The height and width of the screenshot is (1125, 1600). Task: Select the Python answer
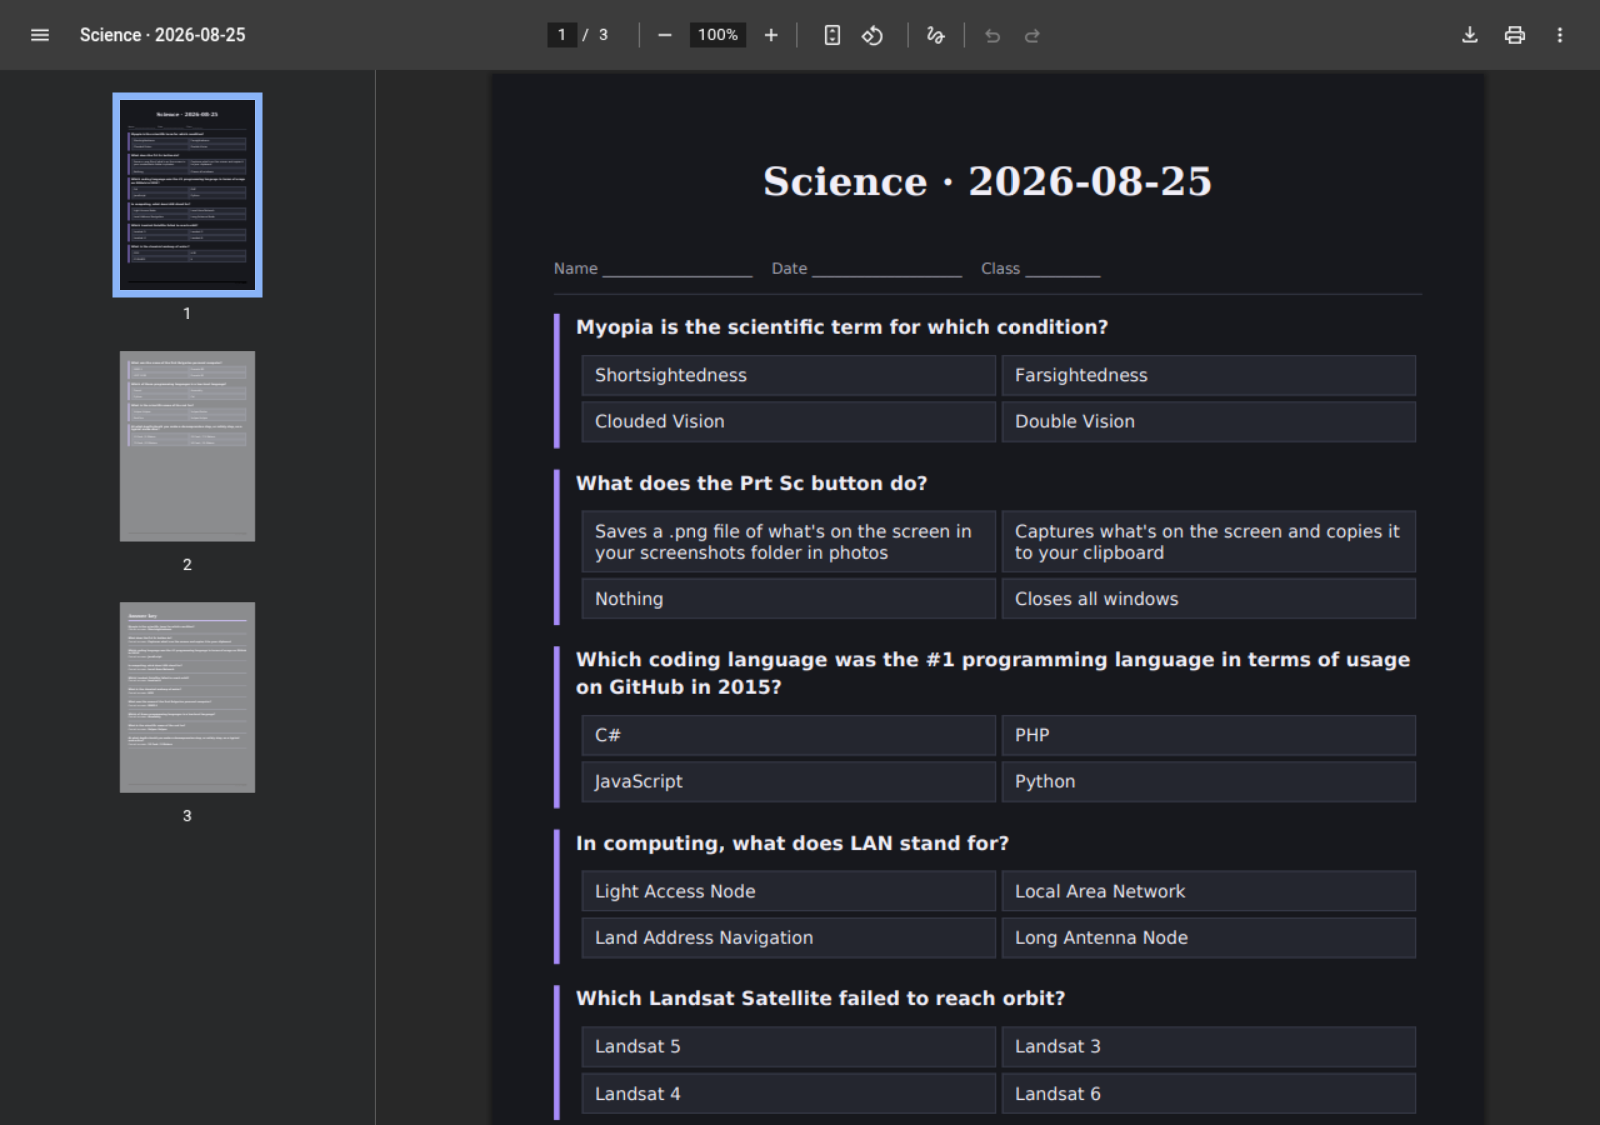(1209, 781)
